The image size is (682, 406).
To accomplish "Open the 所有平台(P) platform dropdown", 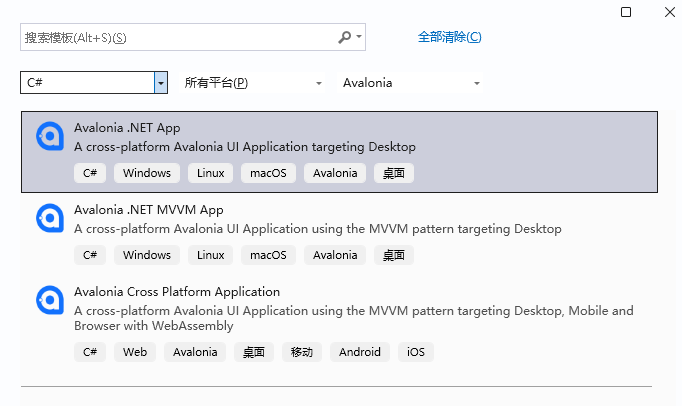I will pos(253,83).
